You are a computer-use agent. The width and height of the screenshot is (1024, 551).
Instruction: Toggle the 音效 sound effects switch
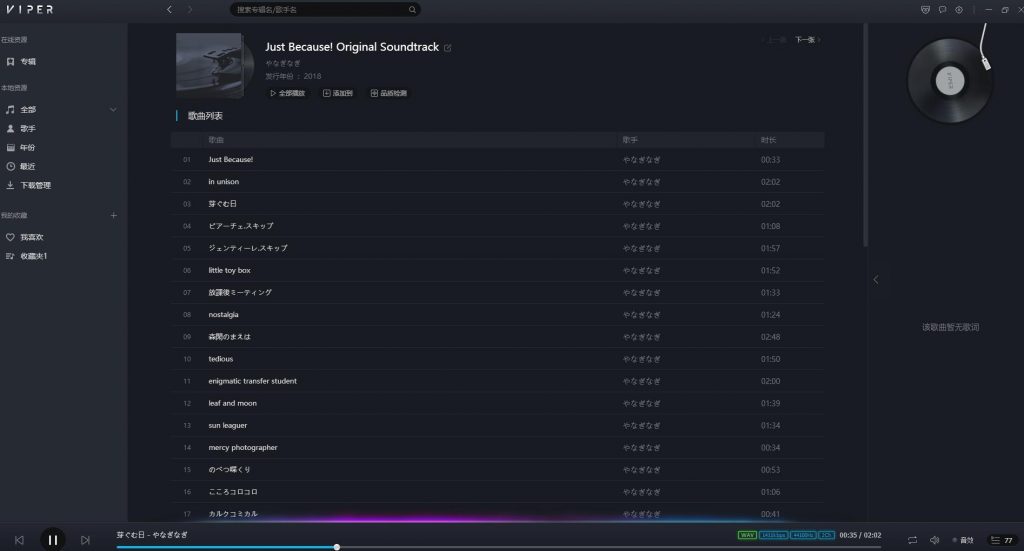point(963,540)
